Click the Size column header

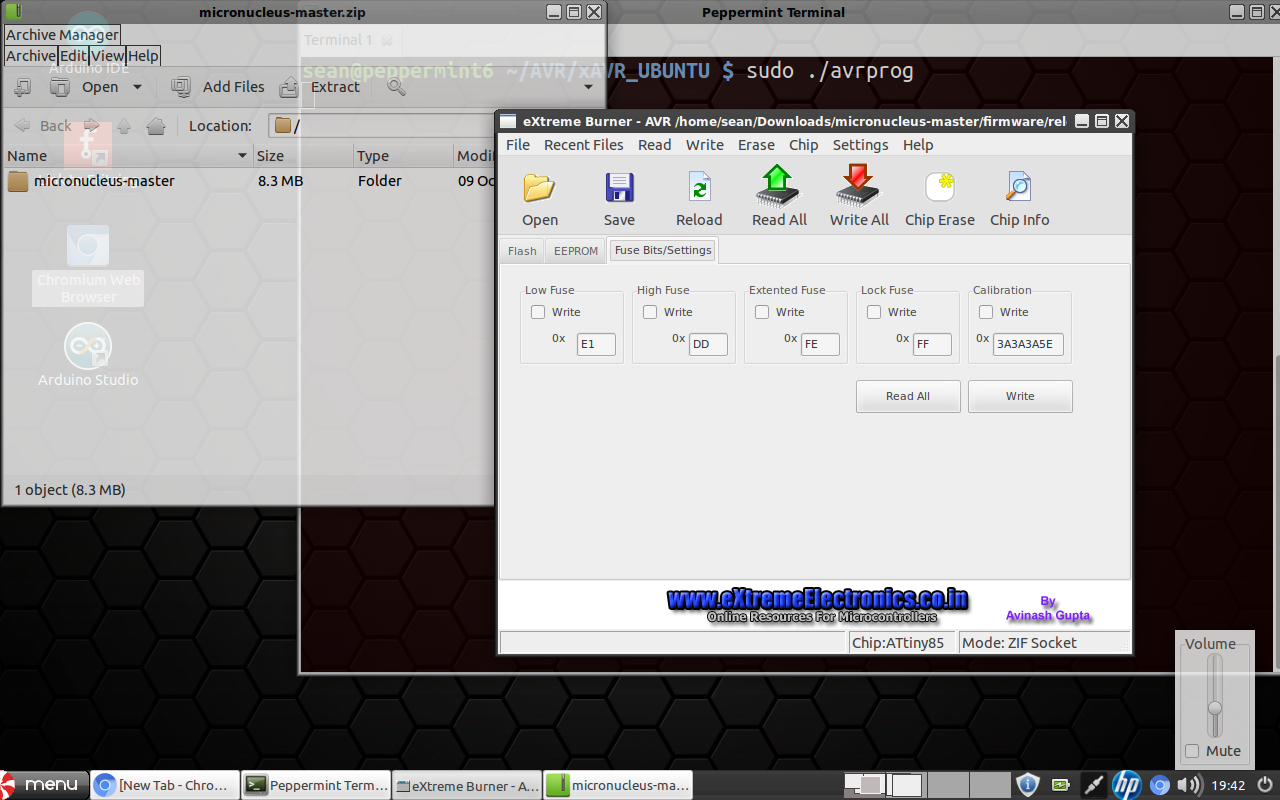point(303,156)
